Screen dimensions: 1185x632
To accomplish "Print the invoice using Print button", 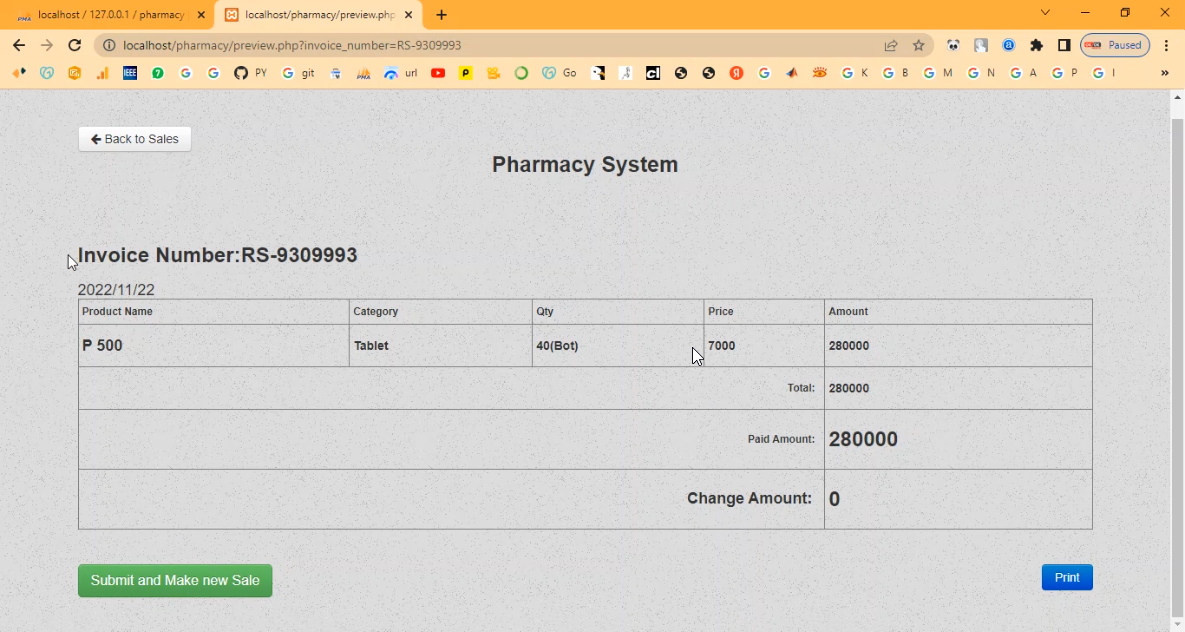I will (x=1066, y=578).
